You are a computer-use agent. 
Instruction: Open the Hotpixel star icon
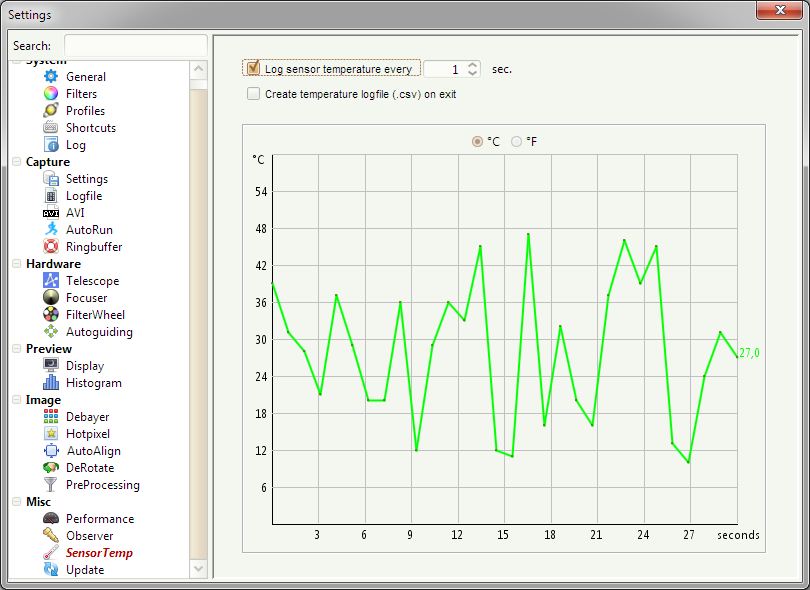point(51,433)
